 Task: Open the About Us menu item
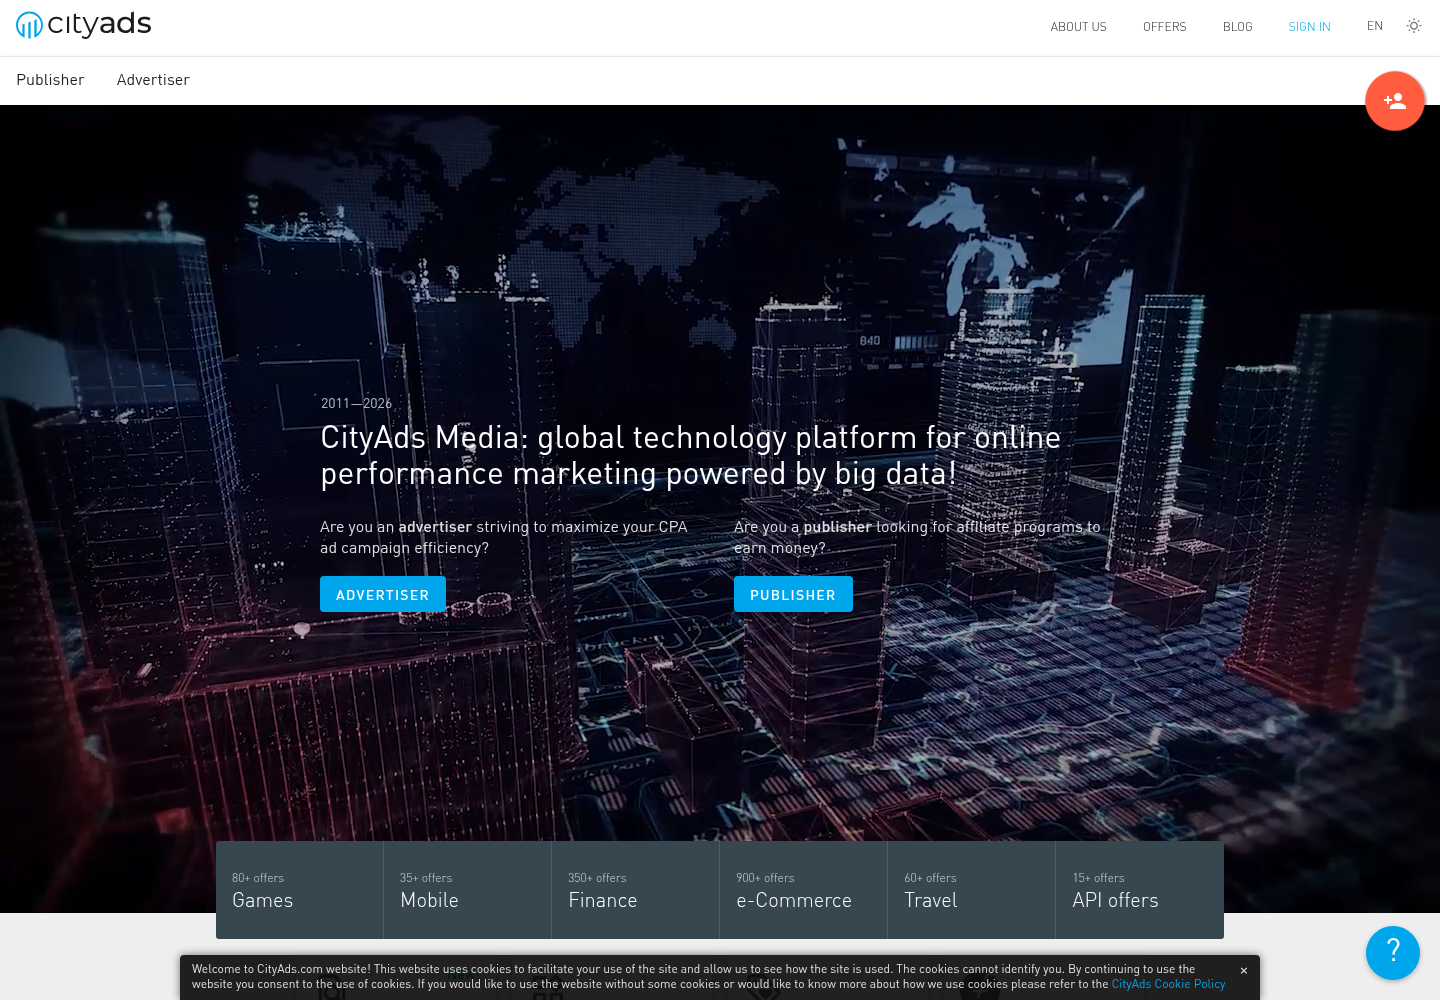(1078, 27)
